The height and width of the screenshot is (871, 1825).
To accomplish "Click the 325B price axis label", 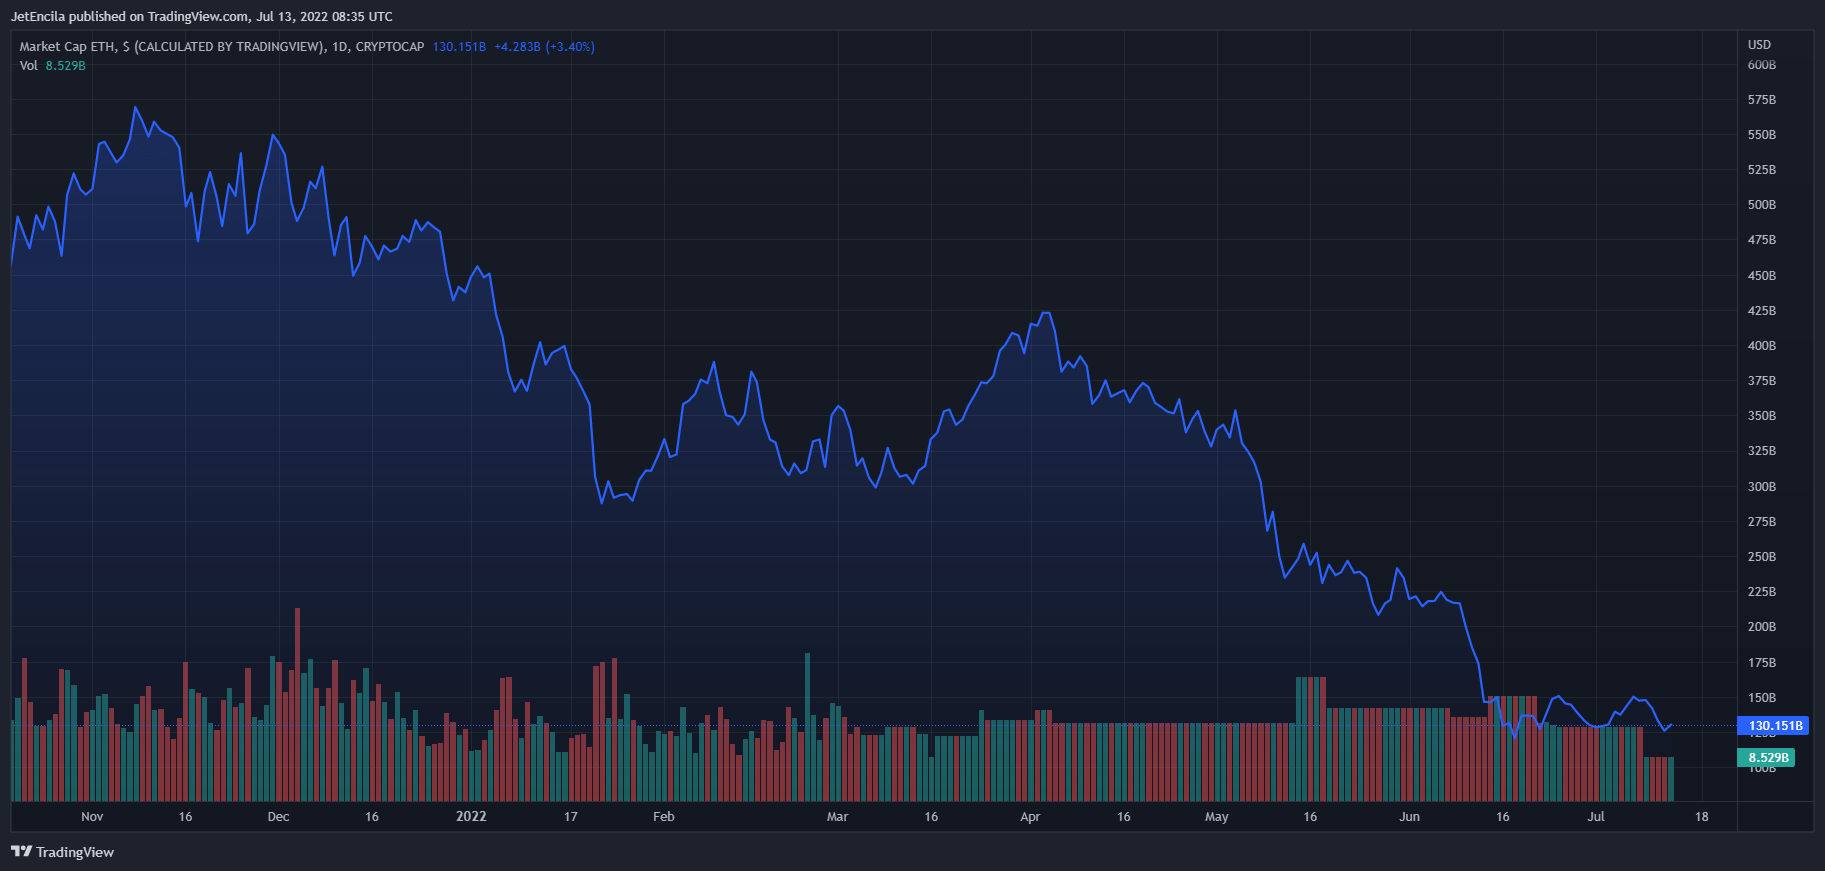I will 1762,451.
